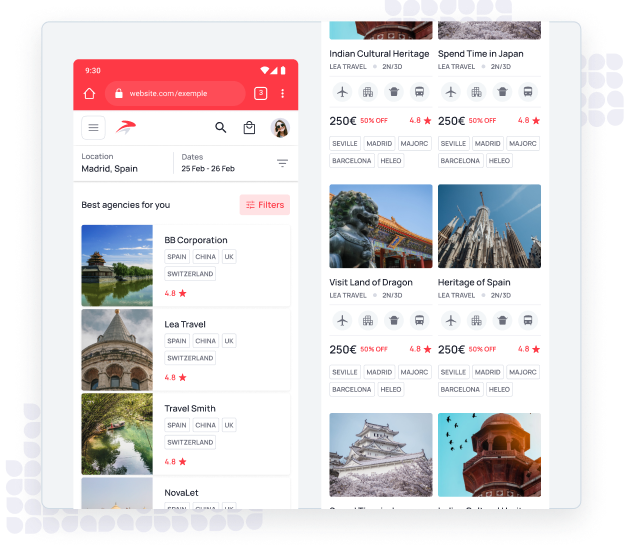Select the UK tag under Lea Travel

click(x=229, y=341)
